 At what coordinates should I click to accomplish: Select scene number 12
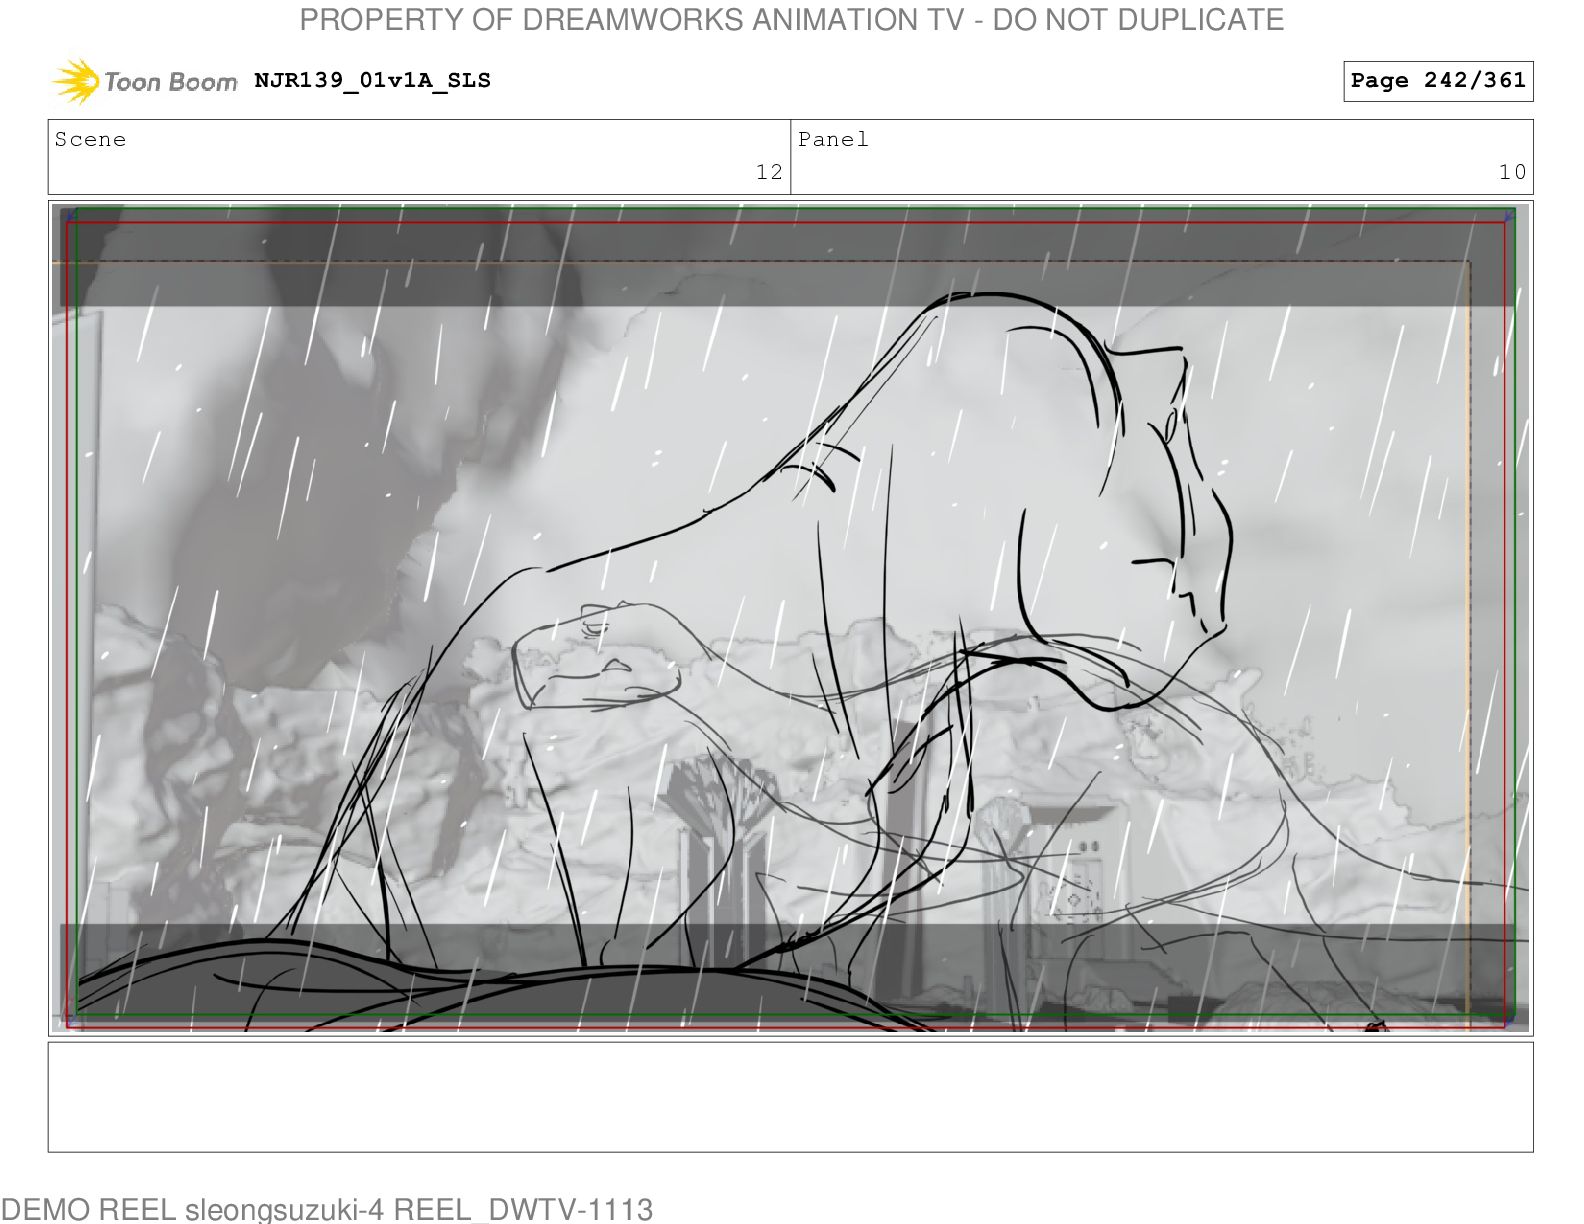769,172
